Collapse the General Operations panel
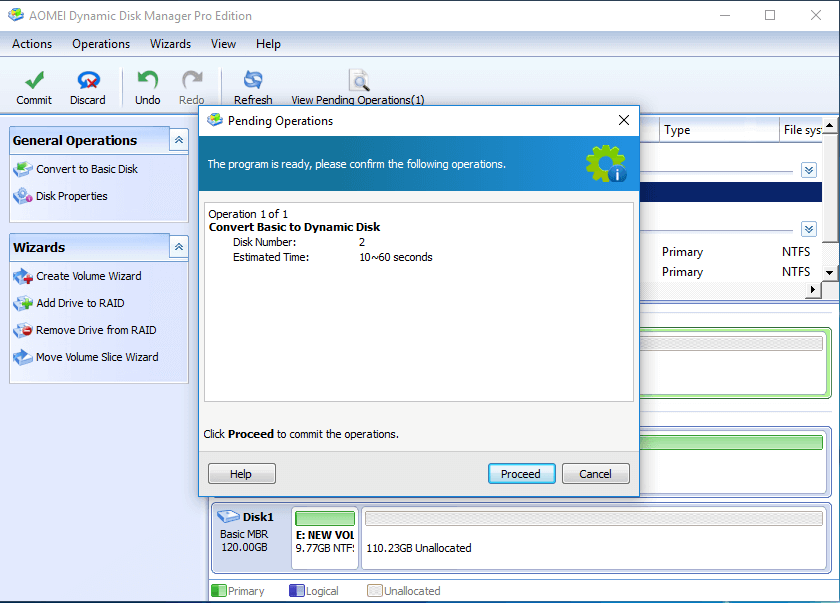Image resolution: width=840 pixels, height=603 pixels. pos(179,140)
